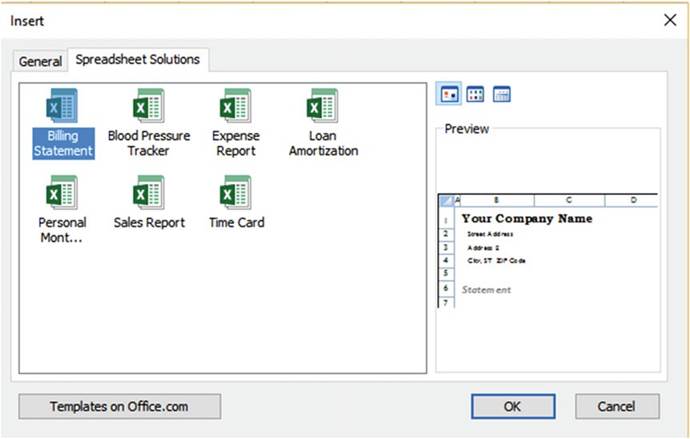690x439 pixels.
Task: Switch to Details view
Action: tap(502, 95)
